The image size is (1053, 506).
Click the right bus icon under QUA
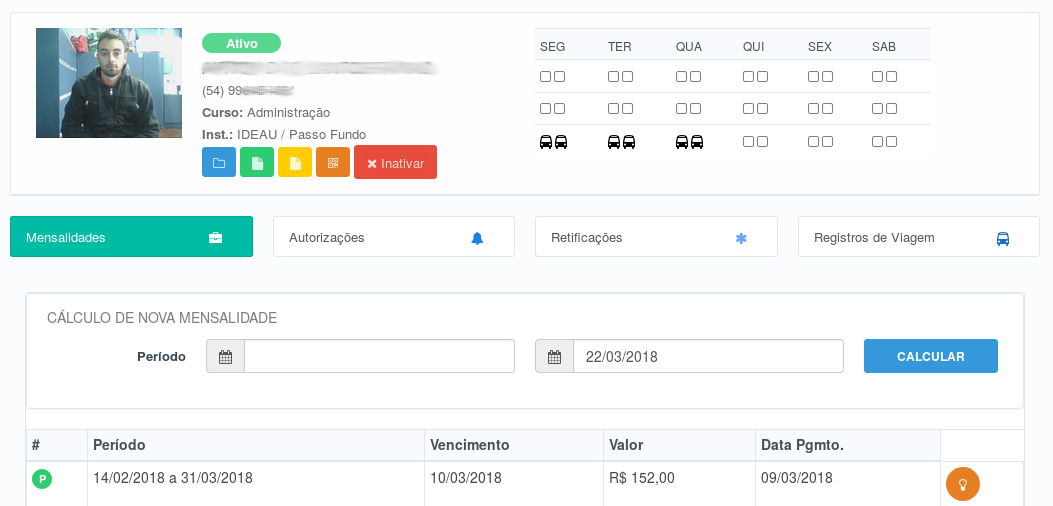696,142
